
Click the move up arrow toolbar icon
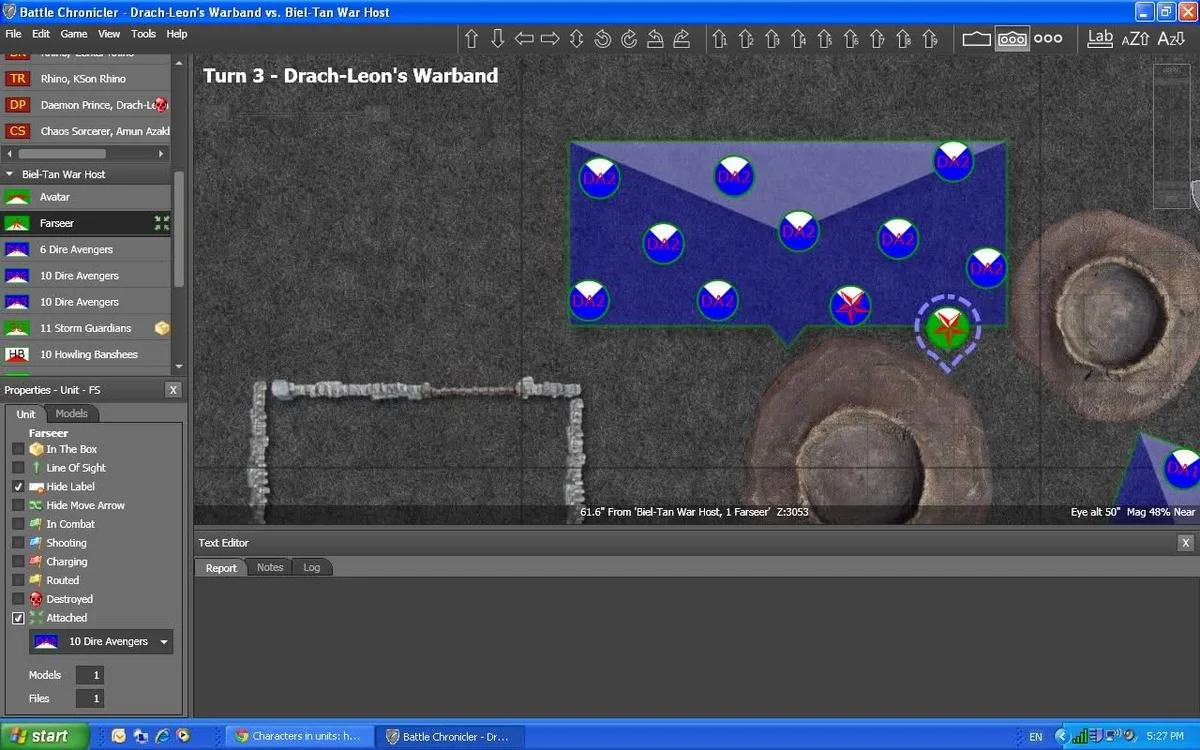472,39
